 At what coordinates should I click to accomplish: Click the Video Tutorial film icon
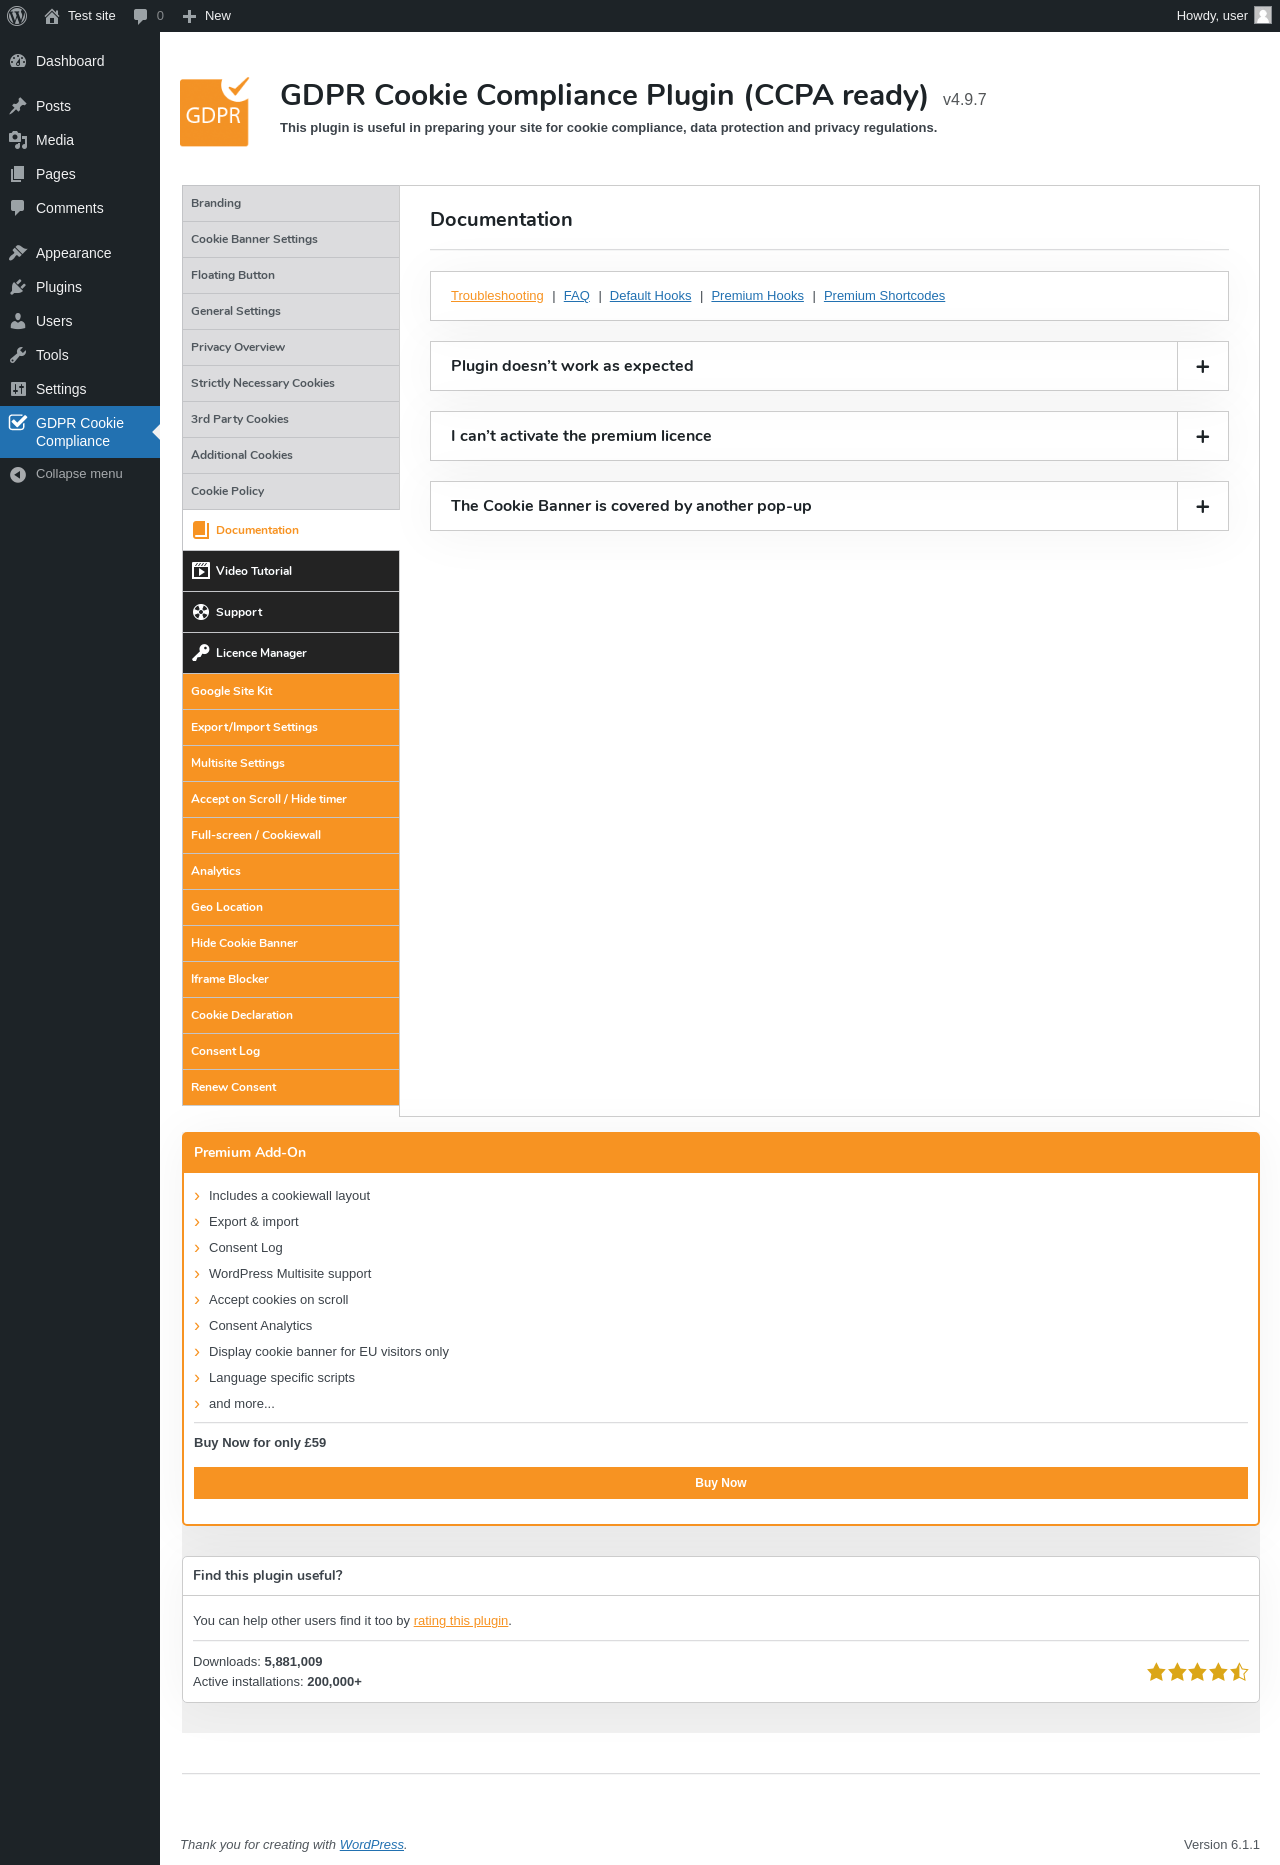(201, 571)
